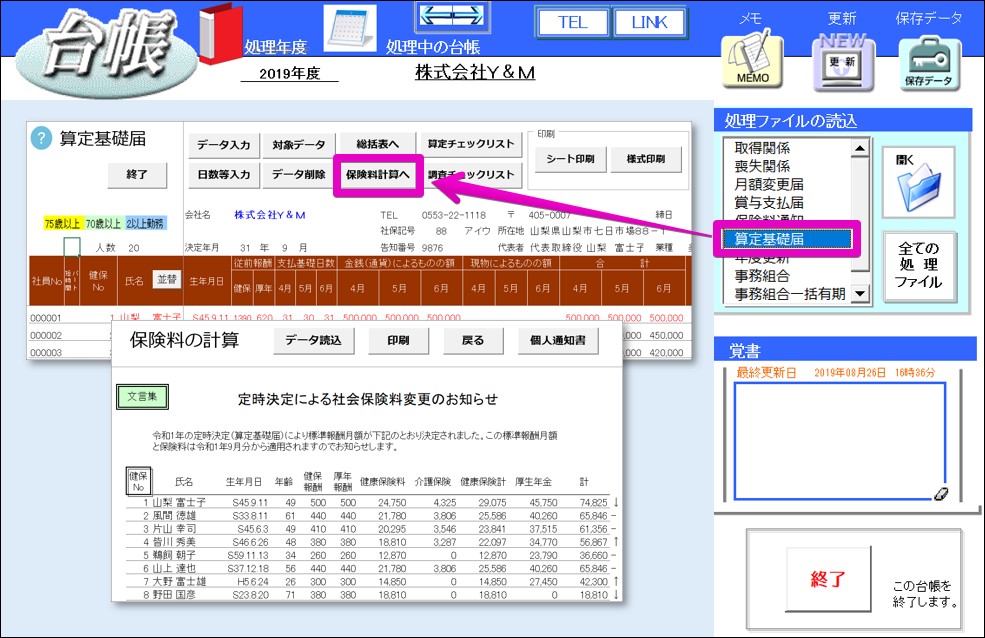The image size is (985, 638).
Task: Click the 覚書 memo text area
Action: [x=840, y=441]
